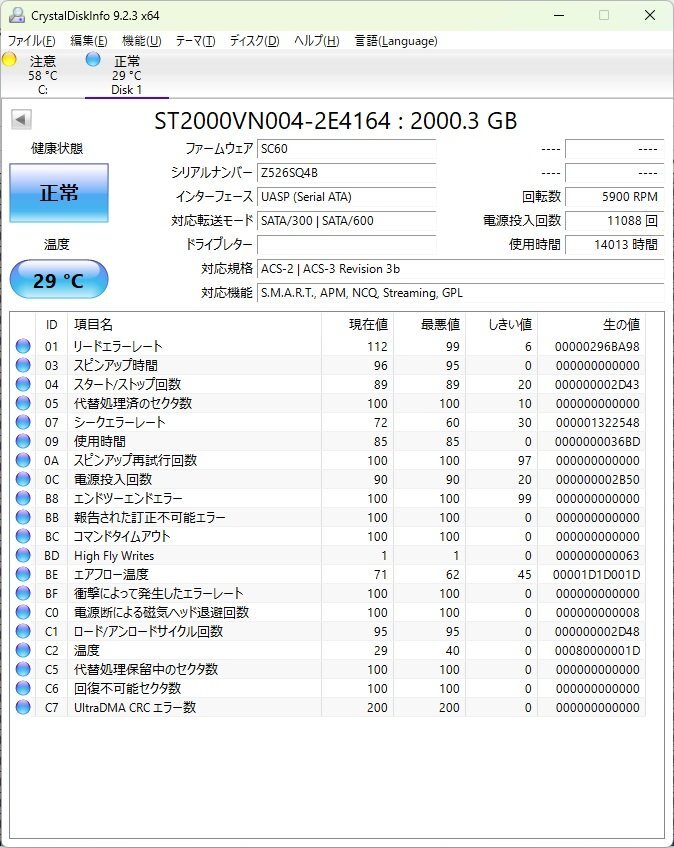The width and height of the screenshot is (674, 848).
Task: Open the テーマ(T) menu
Action: tap(195, 41)
